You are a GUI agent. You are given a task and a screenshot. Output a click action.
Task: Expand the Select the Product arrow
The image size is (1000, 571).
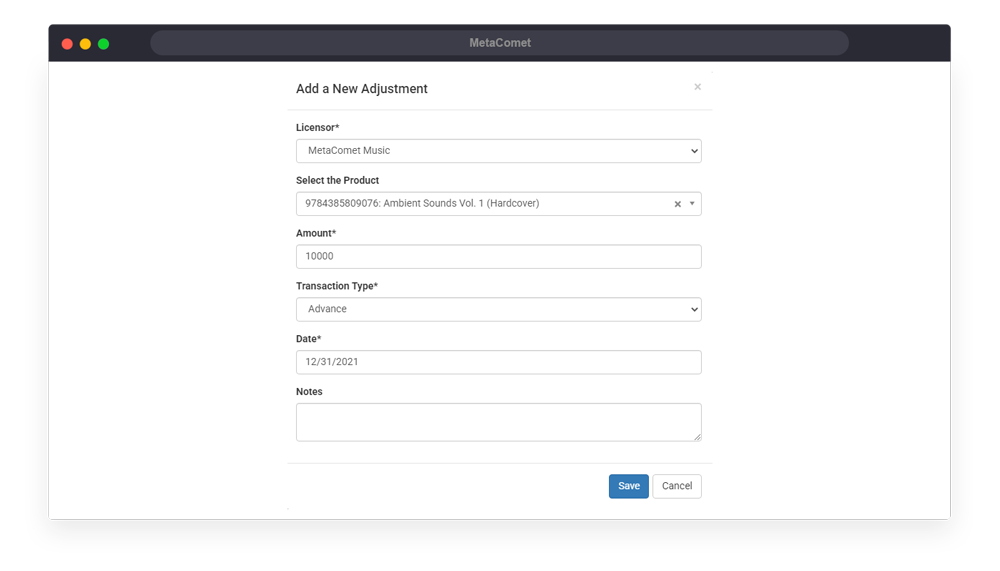click(x=692, y=204)
